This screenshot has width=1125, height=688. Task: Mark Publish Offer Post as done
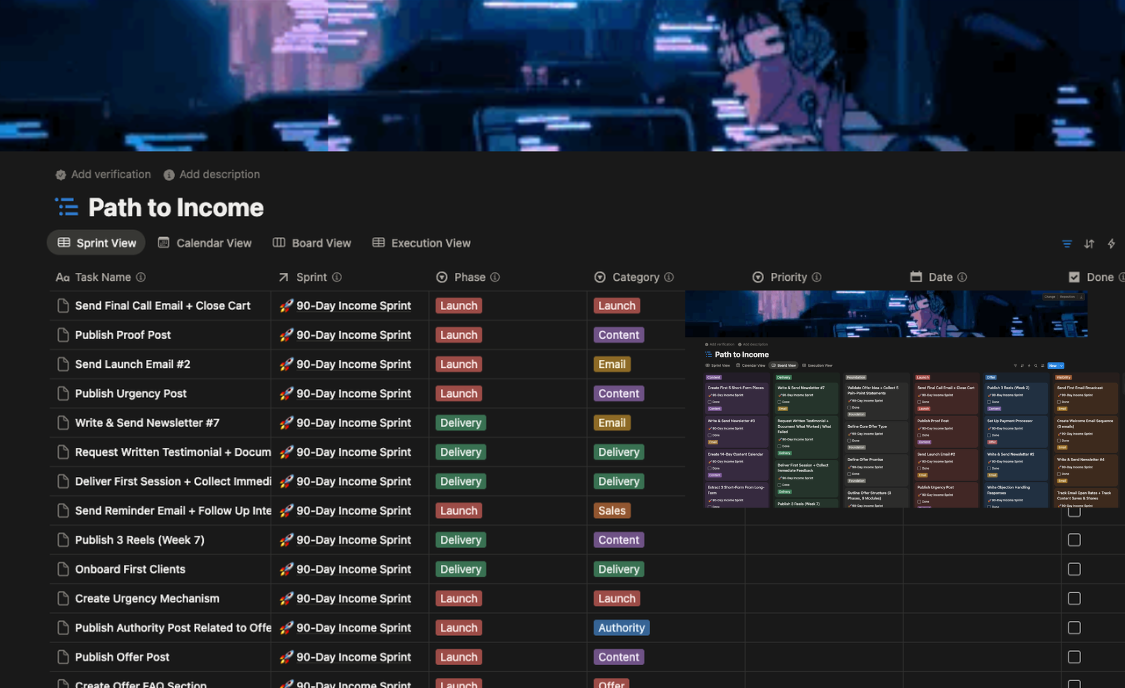(1074, 657)
